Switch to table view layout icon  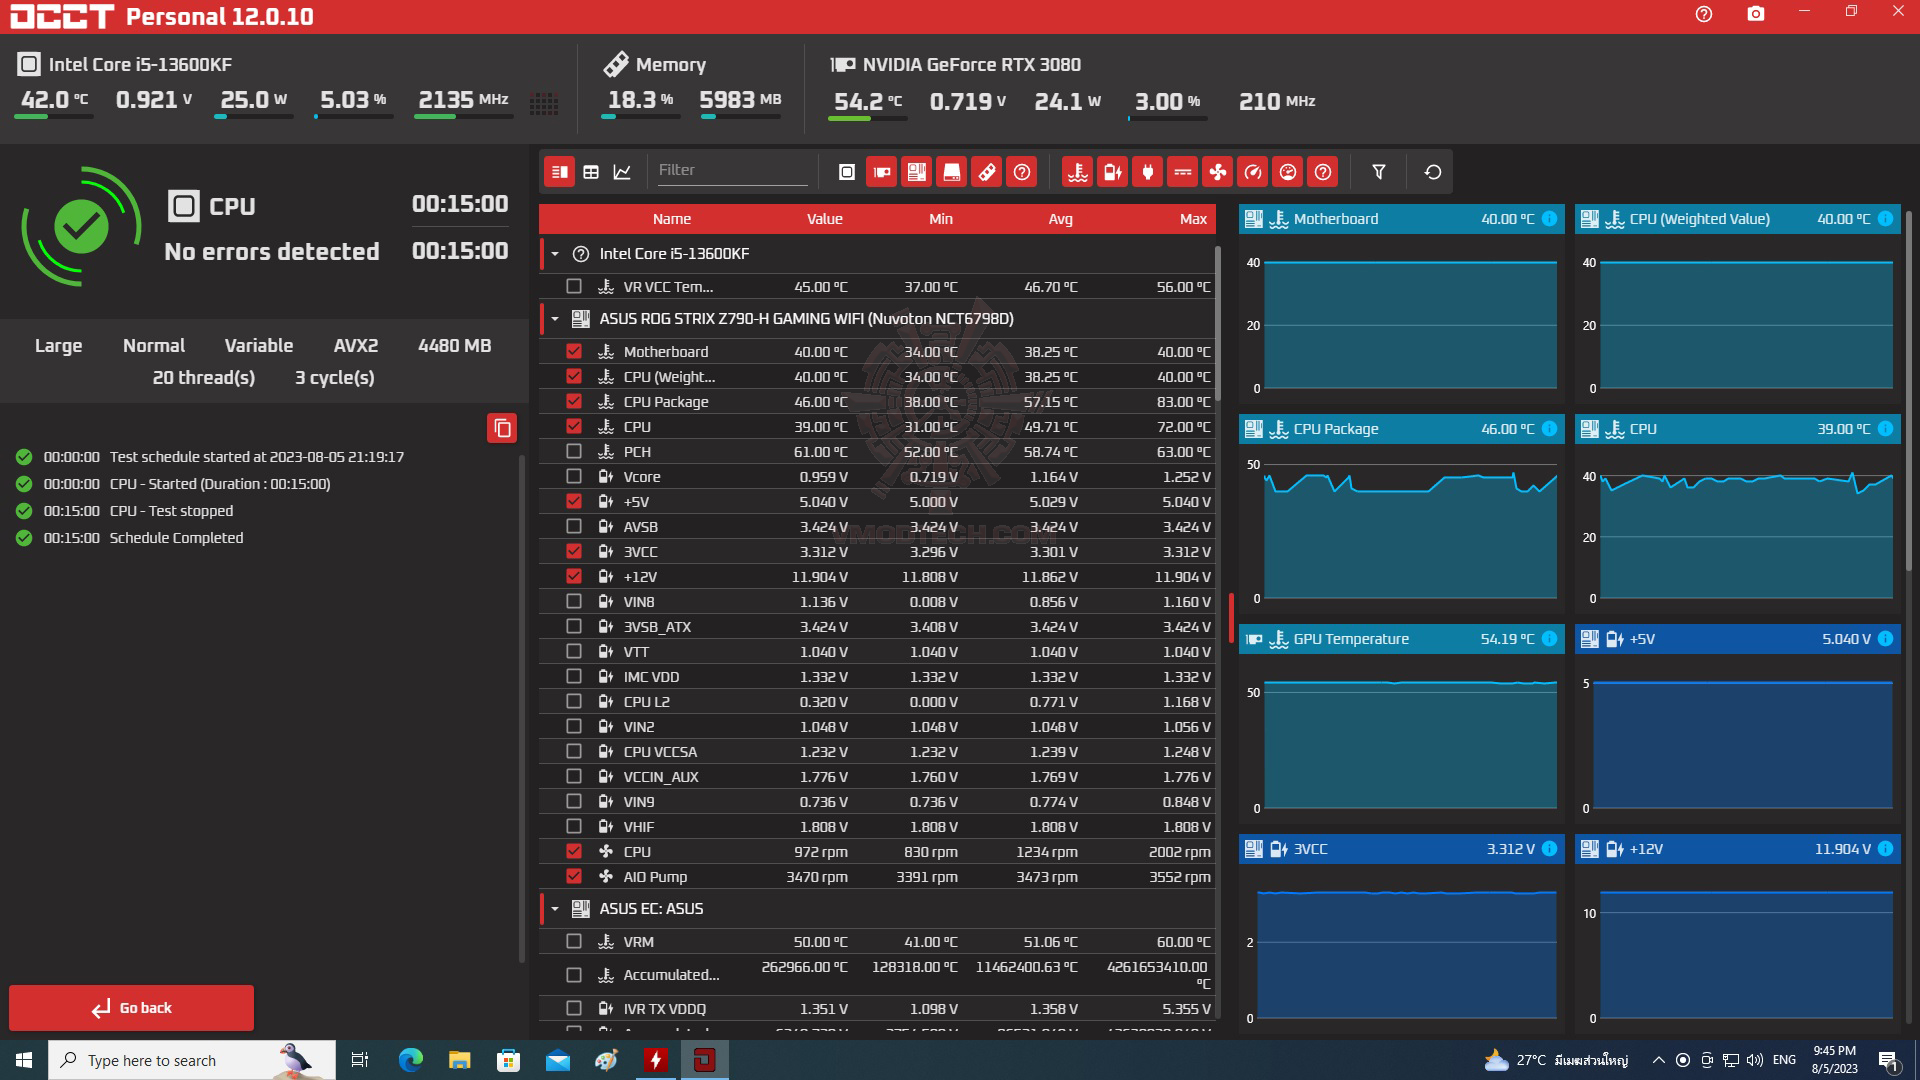tap(591, 172)
